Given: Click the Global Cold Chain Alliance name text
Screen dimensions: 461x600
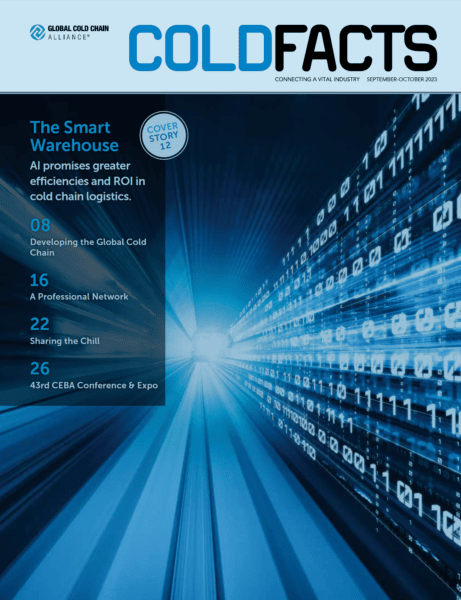Looking at the screenshot, I should click(78, 33).
